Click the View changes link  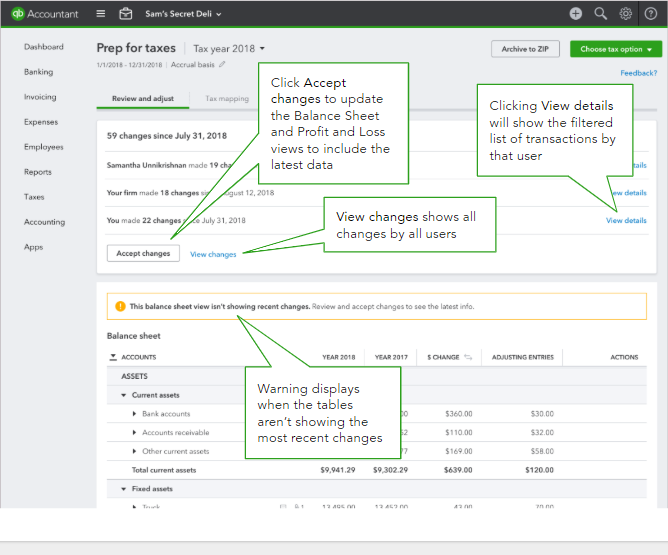(213, 254)
